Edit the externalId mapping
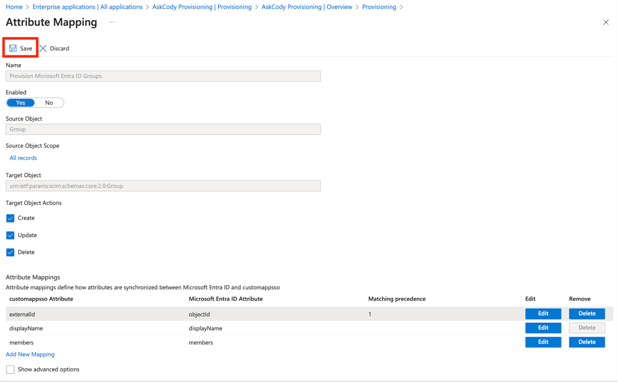 [x=543, y=314]
